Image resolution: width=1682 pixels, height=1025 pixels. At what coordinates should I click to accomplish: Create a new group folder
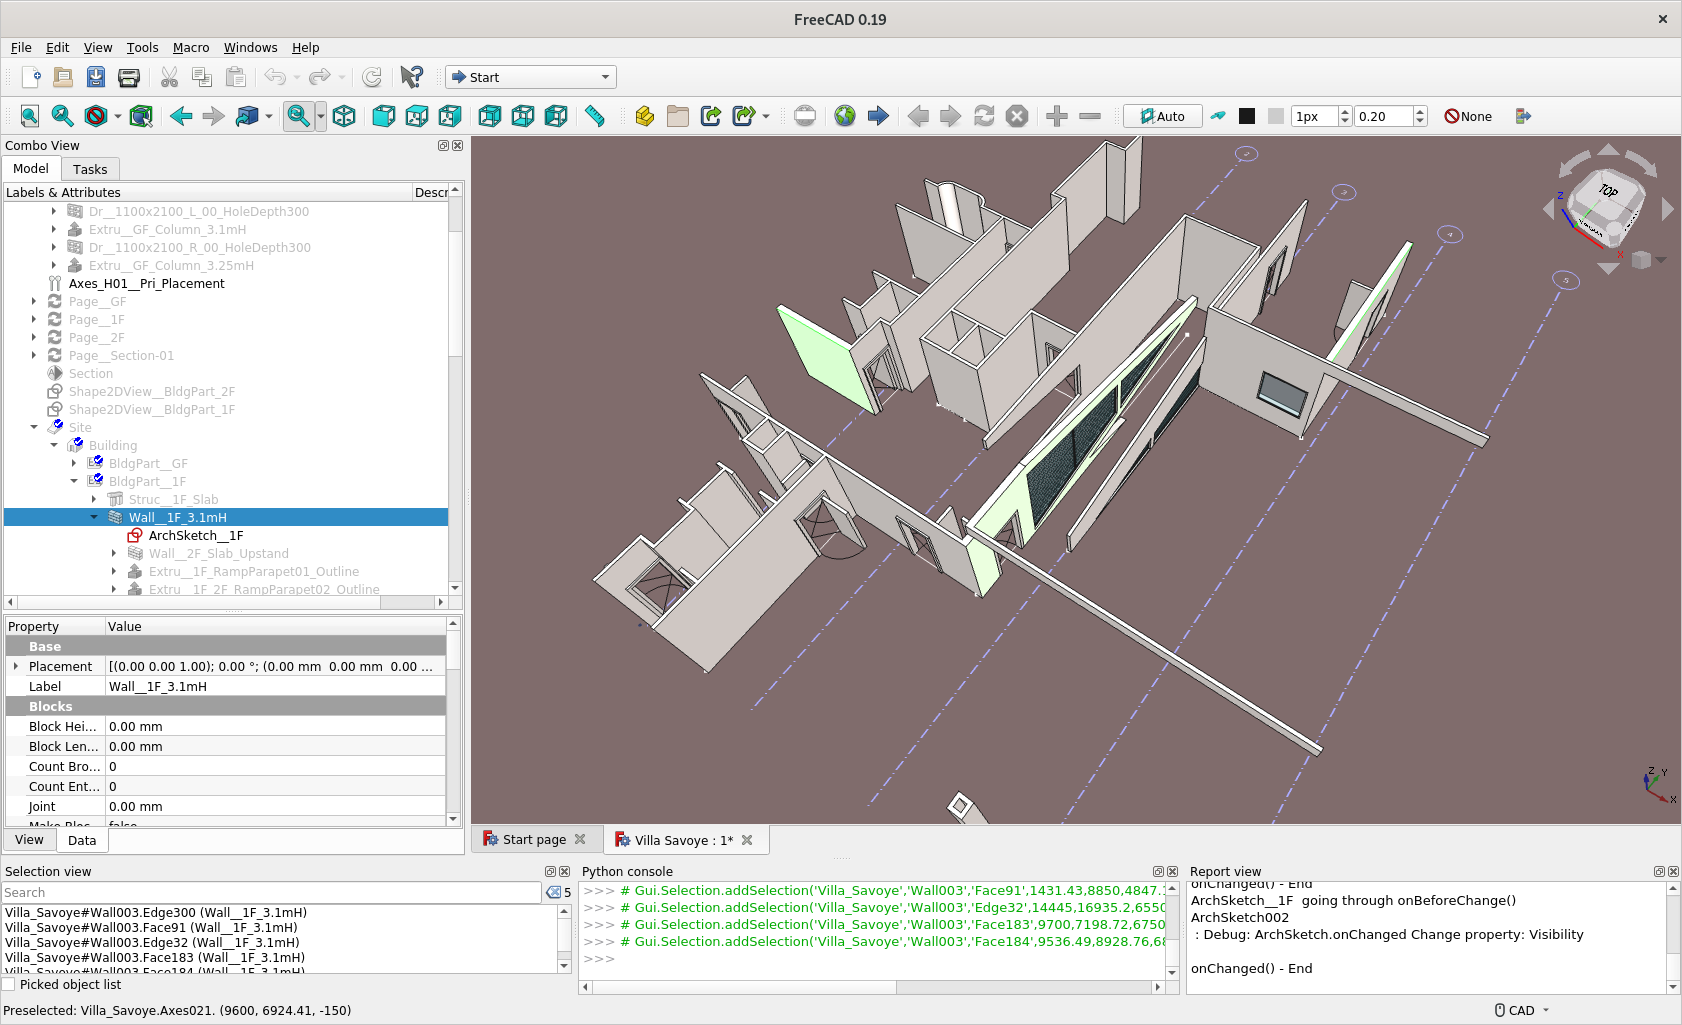678,116
